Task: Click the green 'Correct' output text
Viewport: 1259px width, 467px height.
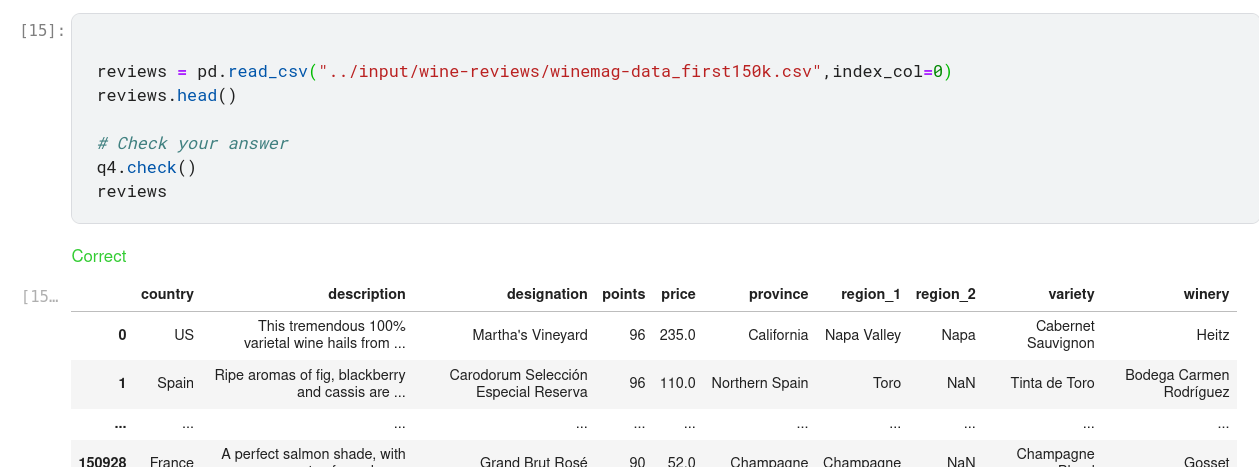Action: click(99, 257)
